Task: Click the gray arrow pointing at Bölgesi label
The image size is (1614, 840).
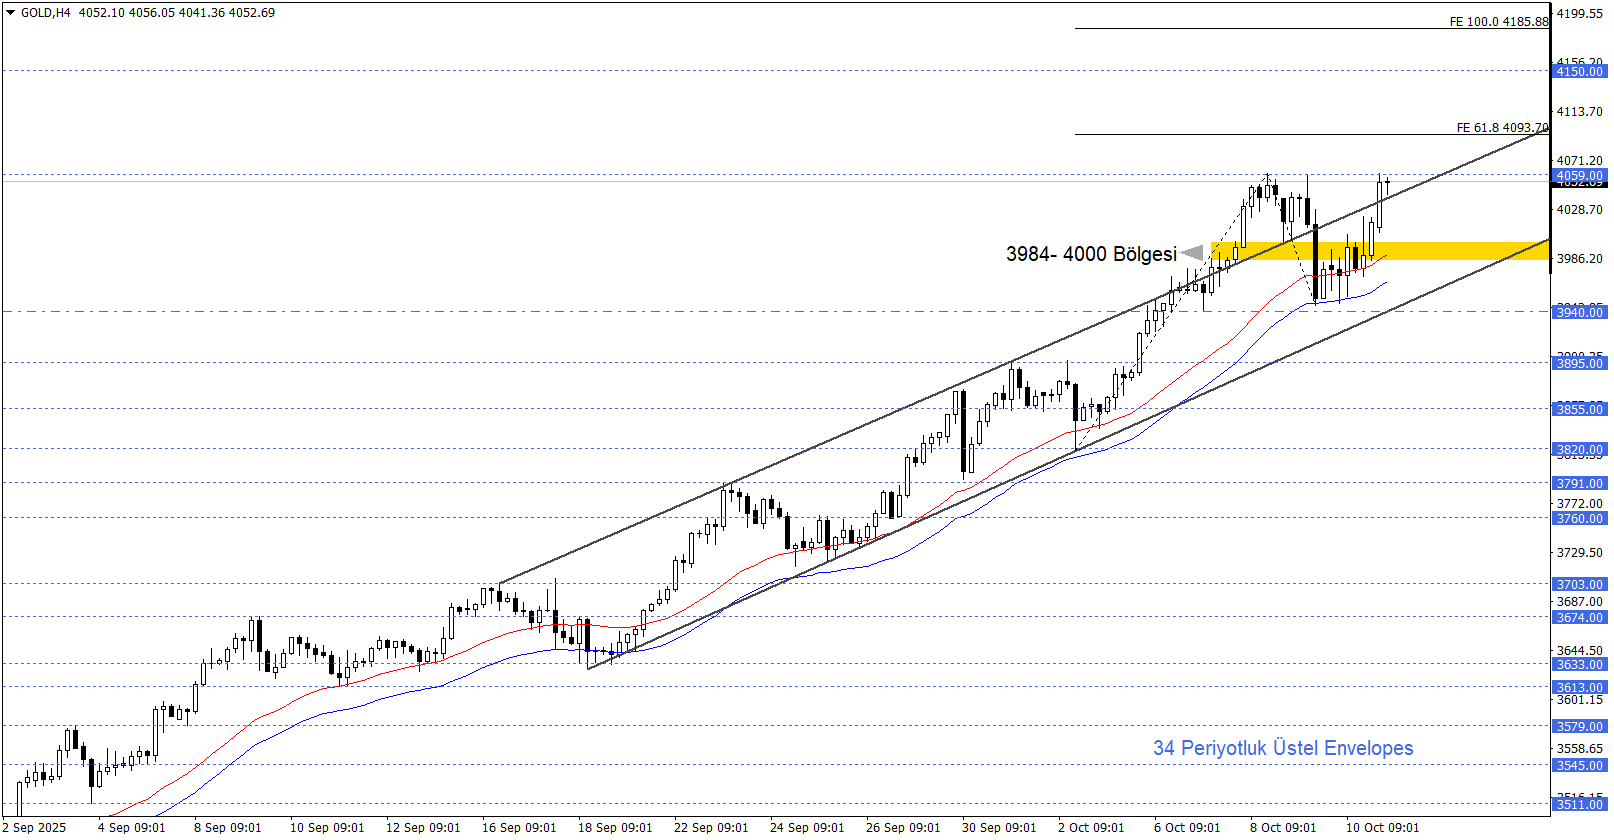Action: 1192,253
